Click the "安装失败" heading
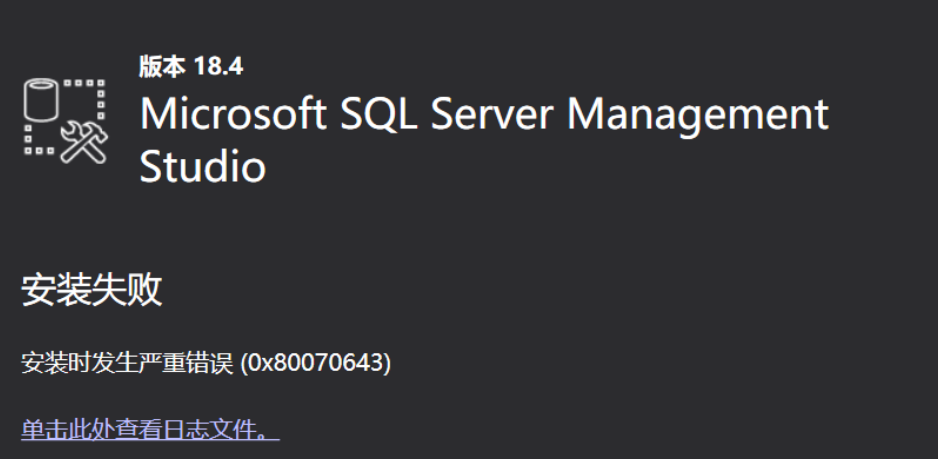938x459 pixels. [92, 291]
